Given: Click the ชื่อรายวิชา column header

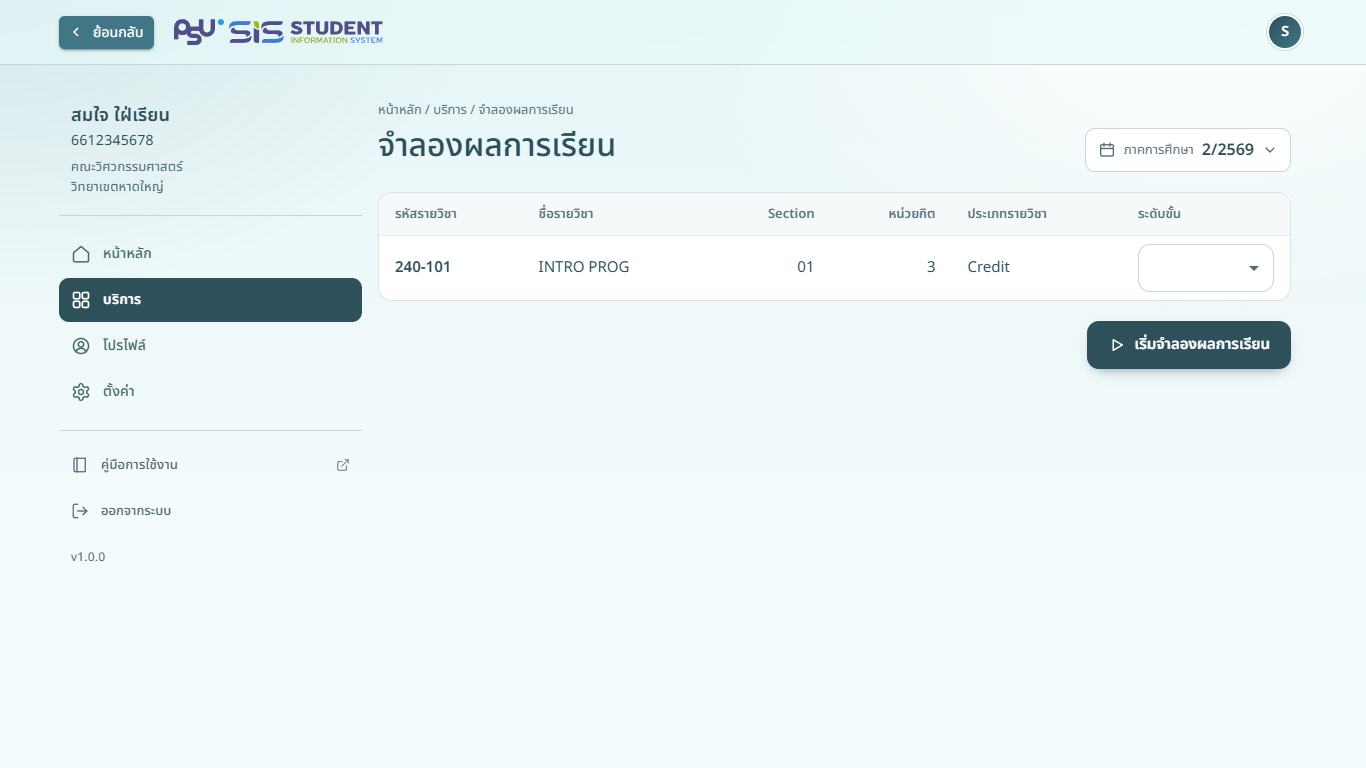Looking at the screenshot, I should 566,214.
